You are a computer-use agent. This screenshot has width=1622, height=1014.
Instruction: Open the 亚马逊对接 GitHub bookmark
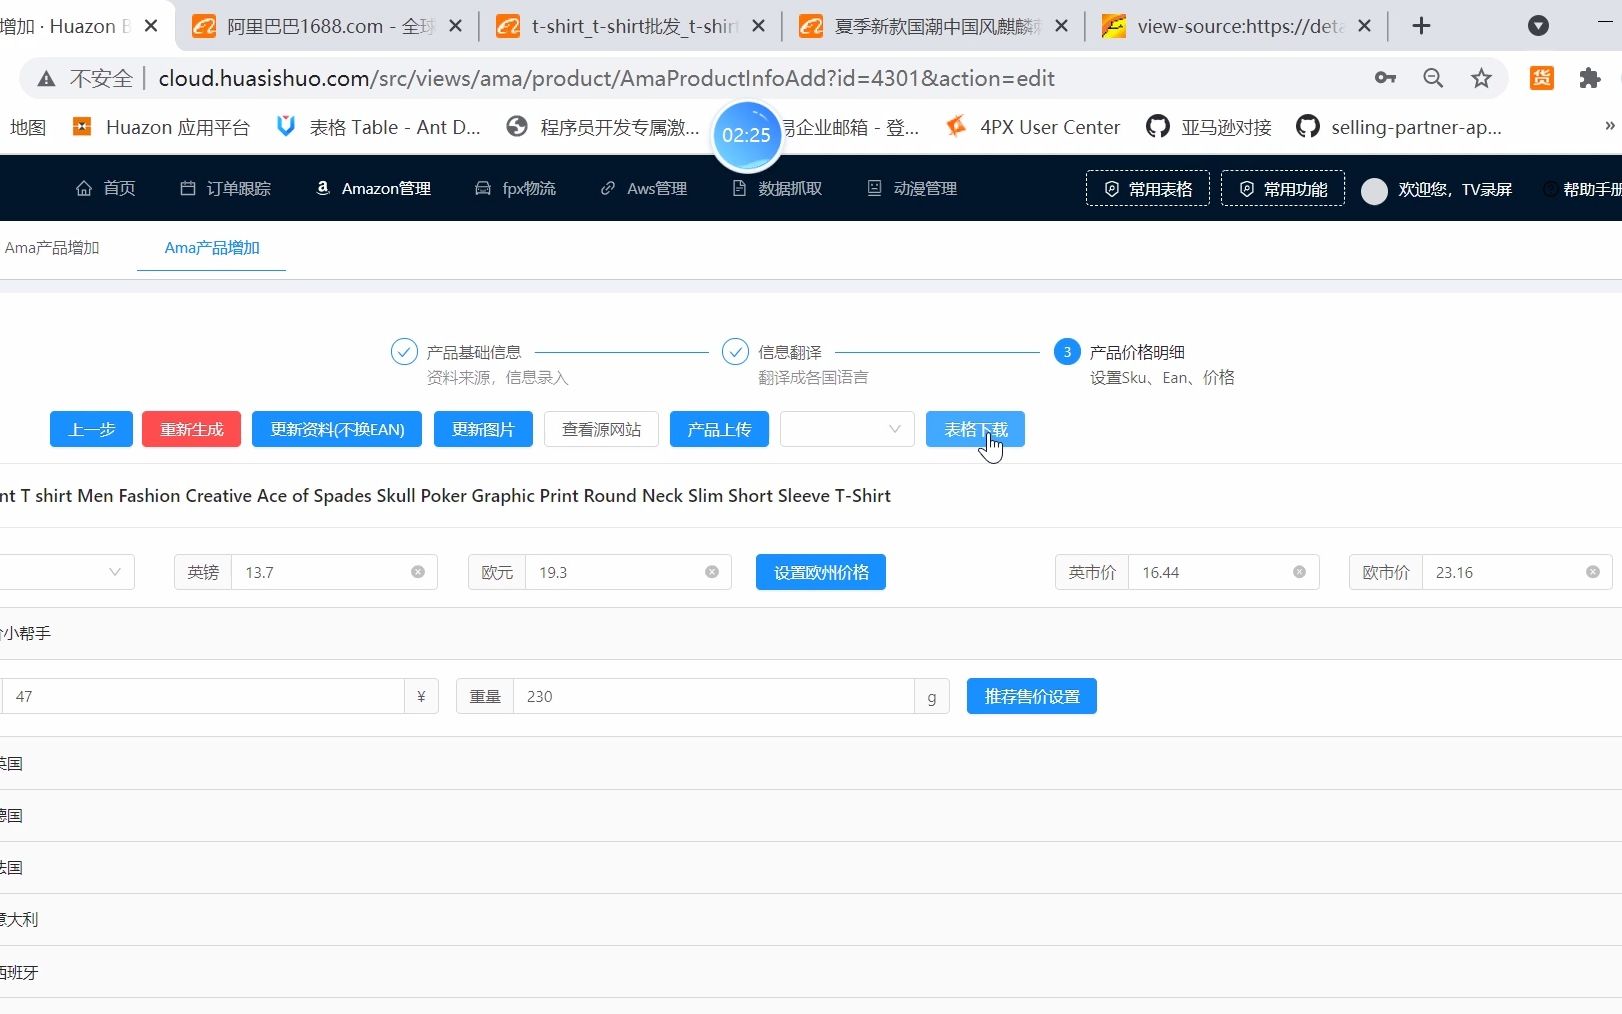(1209, 127)
